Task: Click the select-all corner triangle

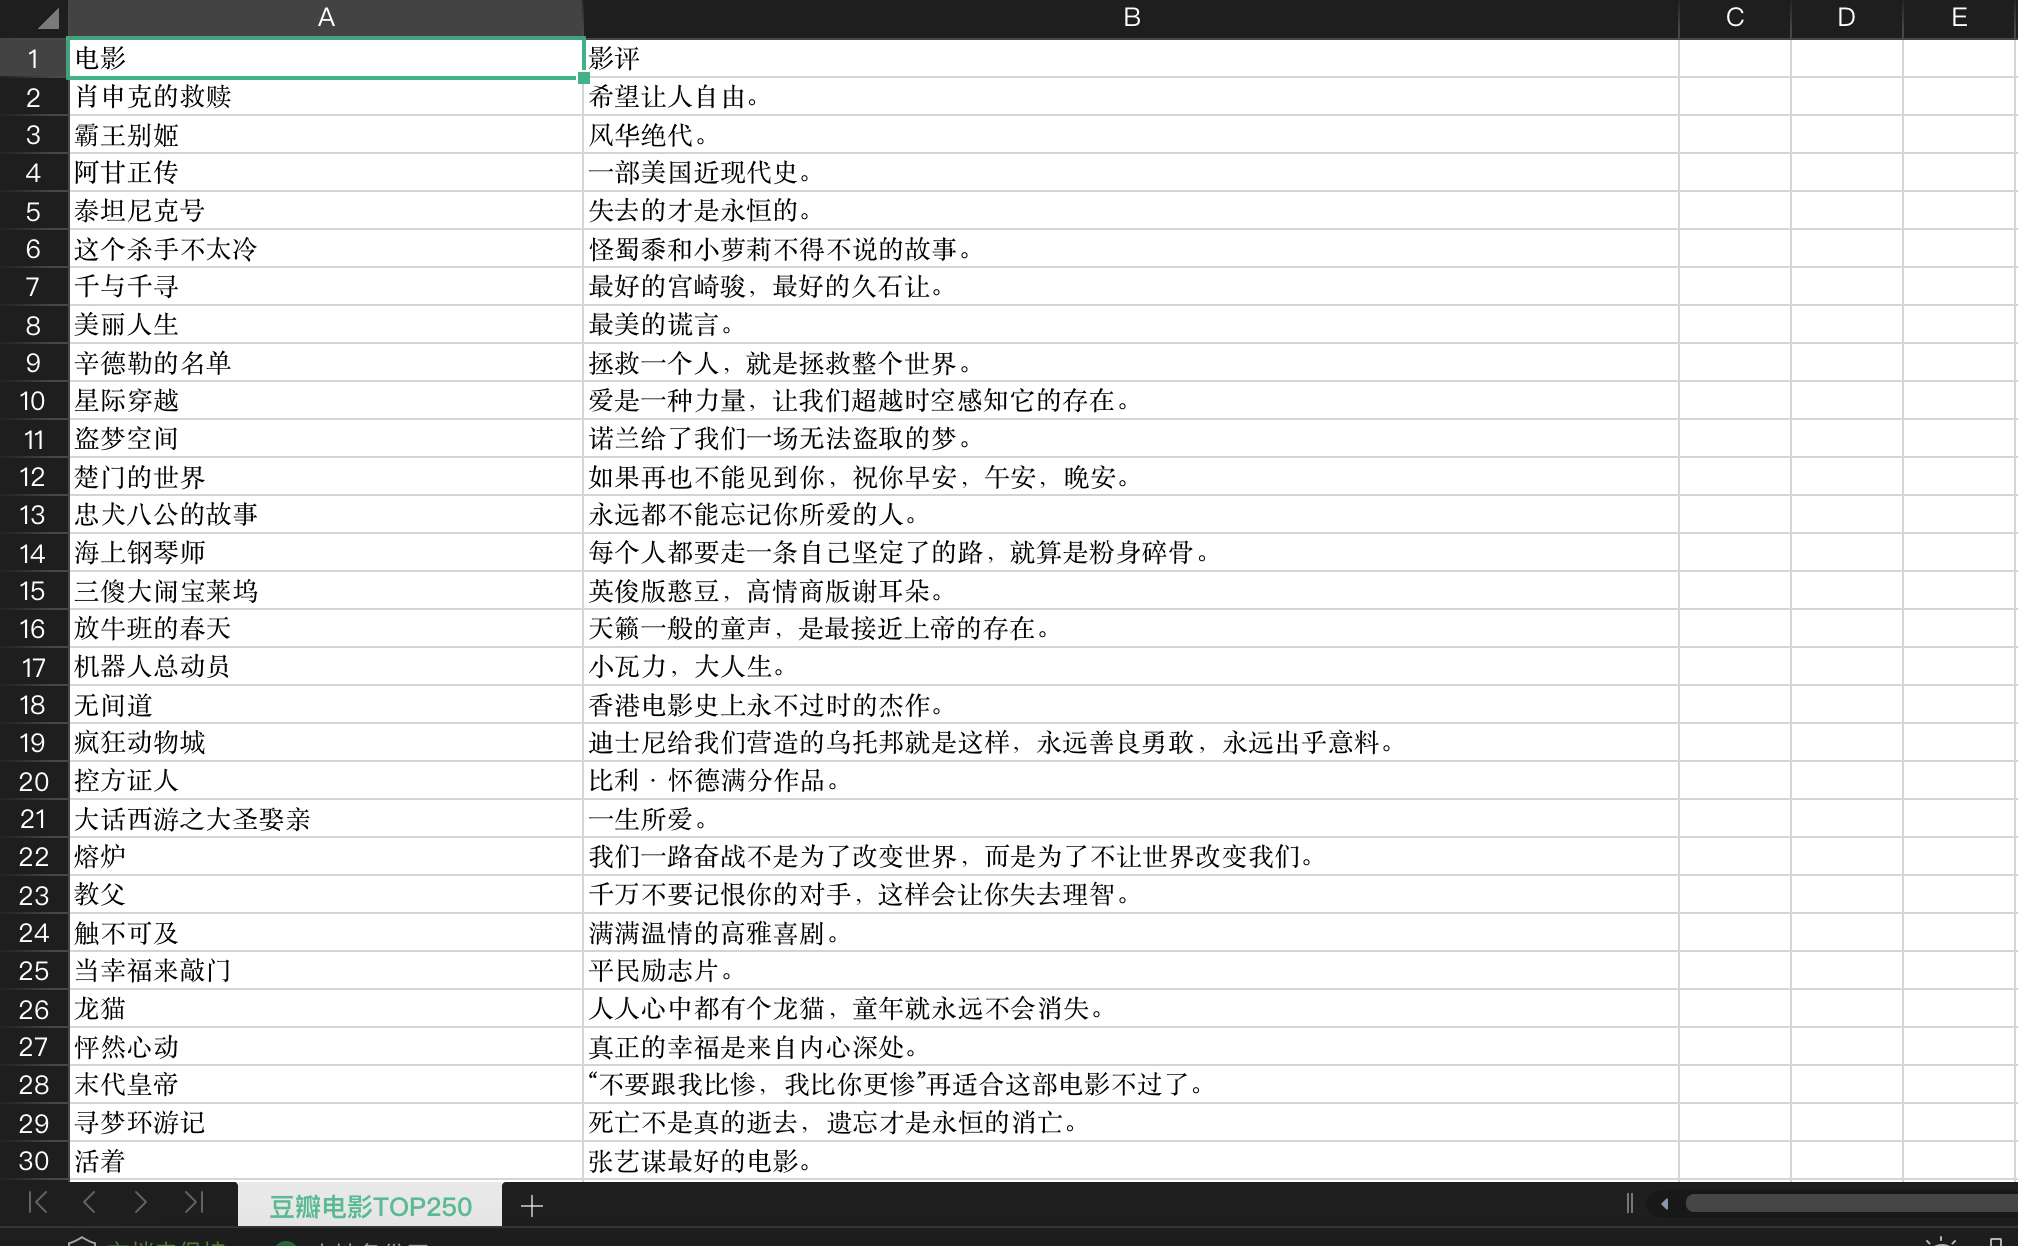Action: pos(47,18)
